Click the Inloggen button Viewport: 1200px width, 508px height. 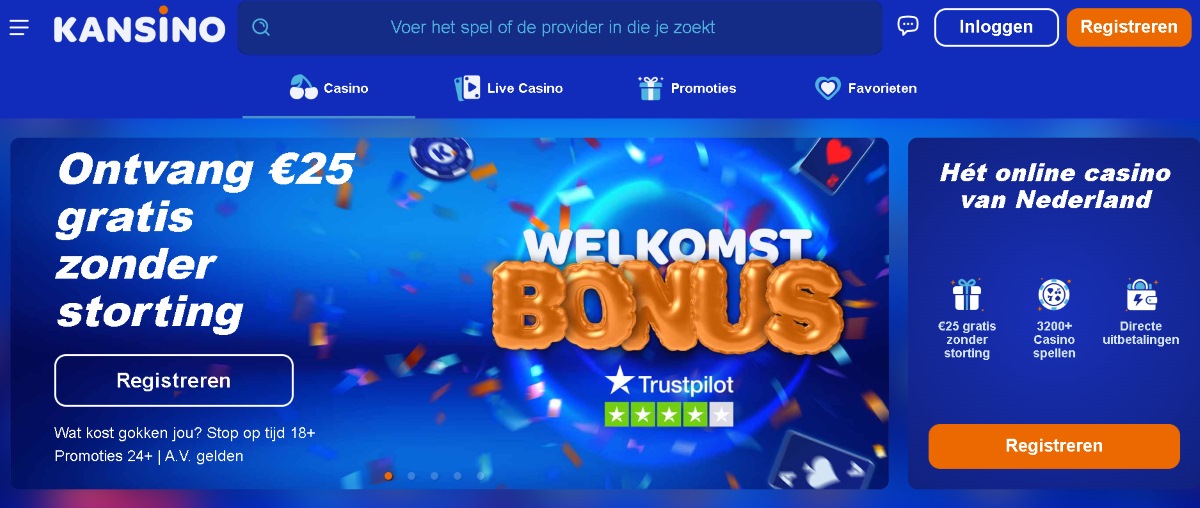click(996, 27)
